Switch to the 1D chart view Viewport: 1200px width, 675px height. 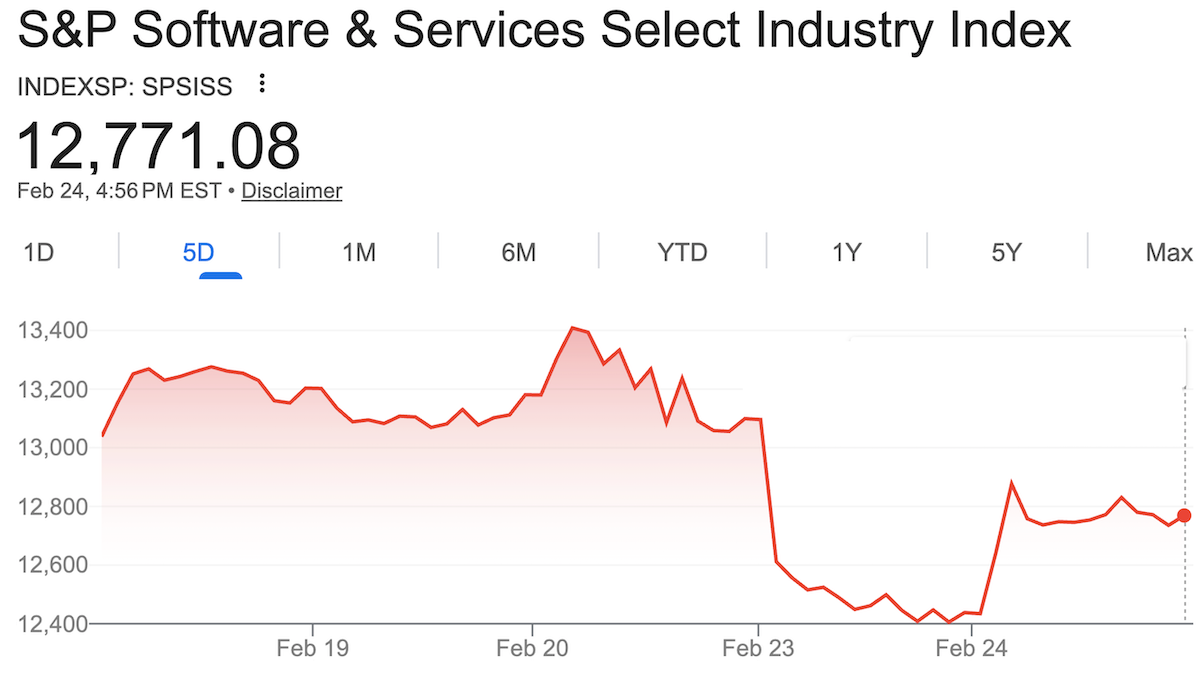tap(38, 252)
